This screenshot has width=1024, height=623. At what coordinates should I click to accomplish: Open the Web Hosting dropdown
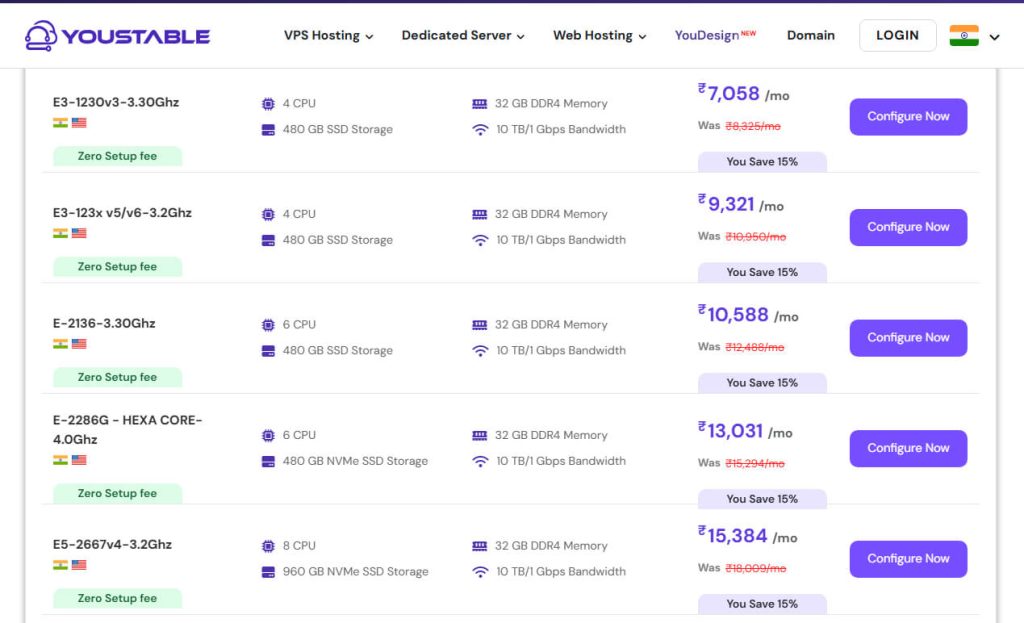597,35
